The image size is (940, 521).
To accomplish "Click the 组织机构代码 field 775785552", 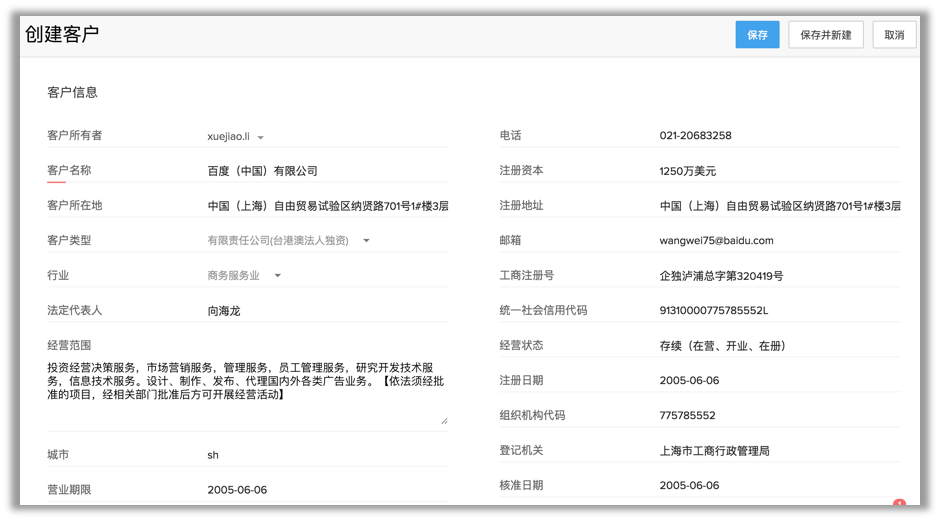I will (779, 415).
